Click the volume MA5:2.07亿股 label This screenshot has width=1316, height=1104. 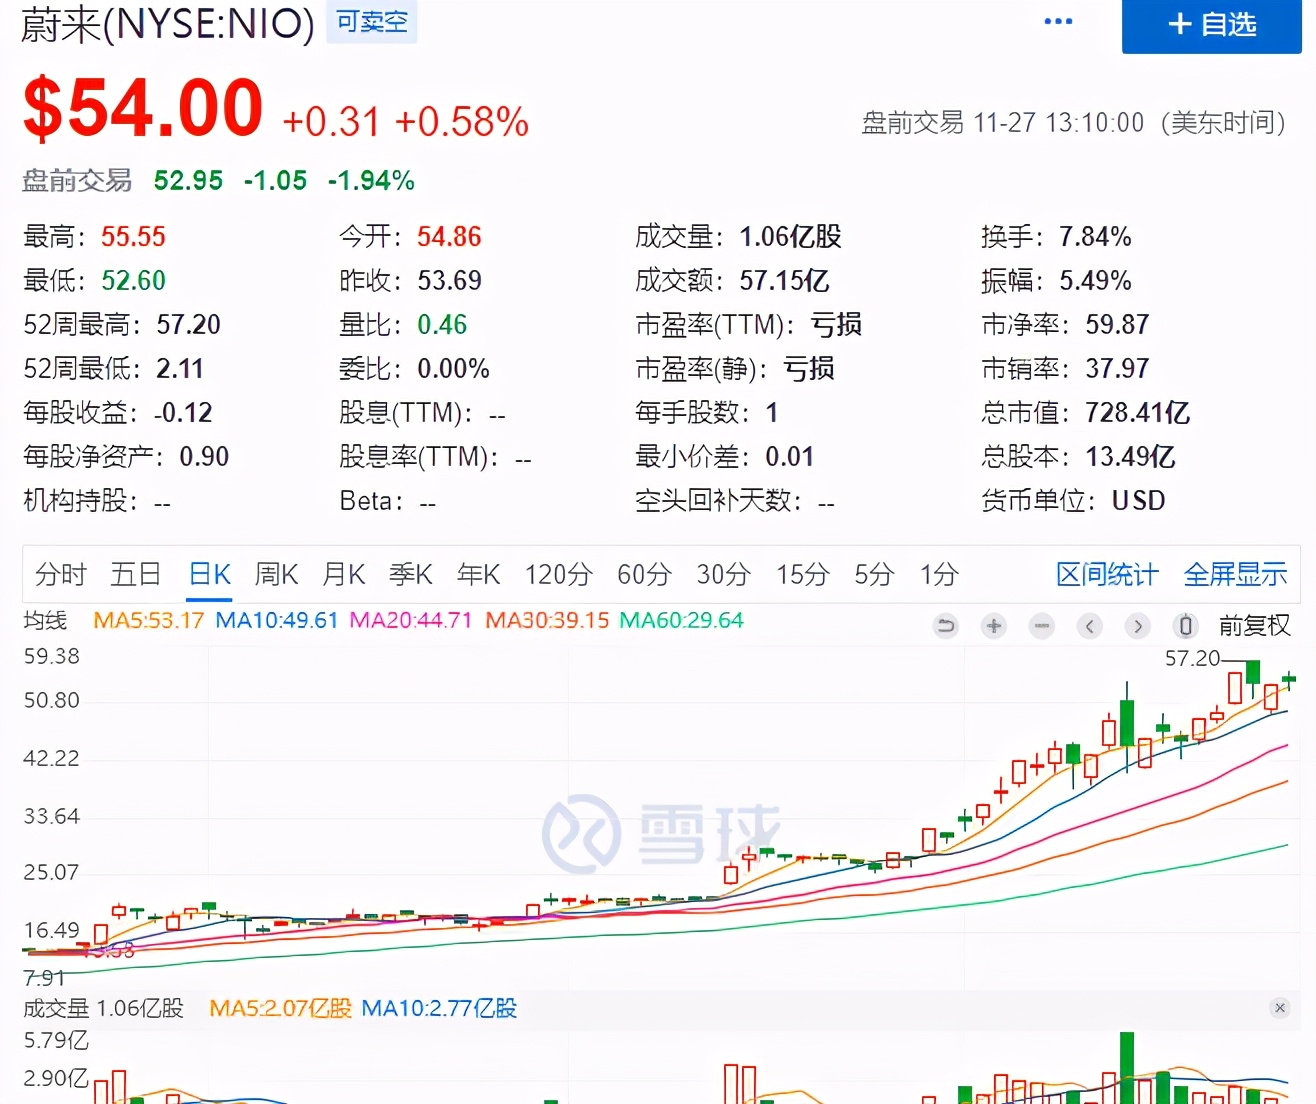pyautogui.click(x=280, y=1008)
